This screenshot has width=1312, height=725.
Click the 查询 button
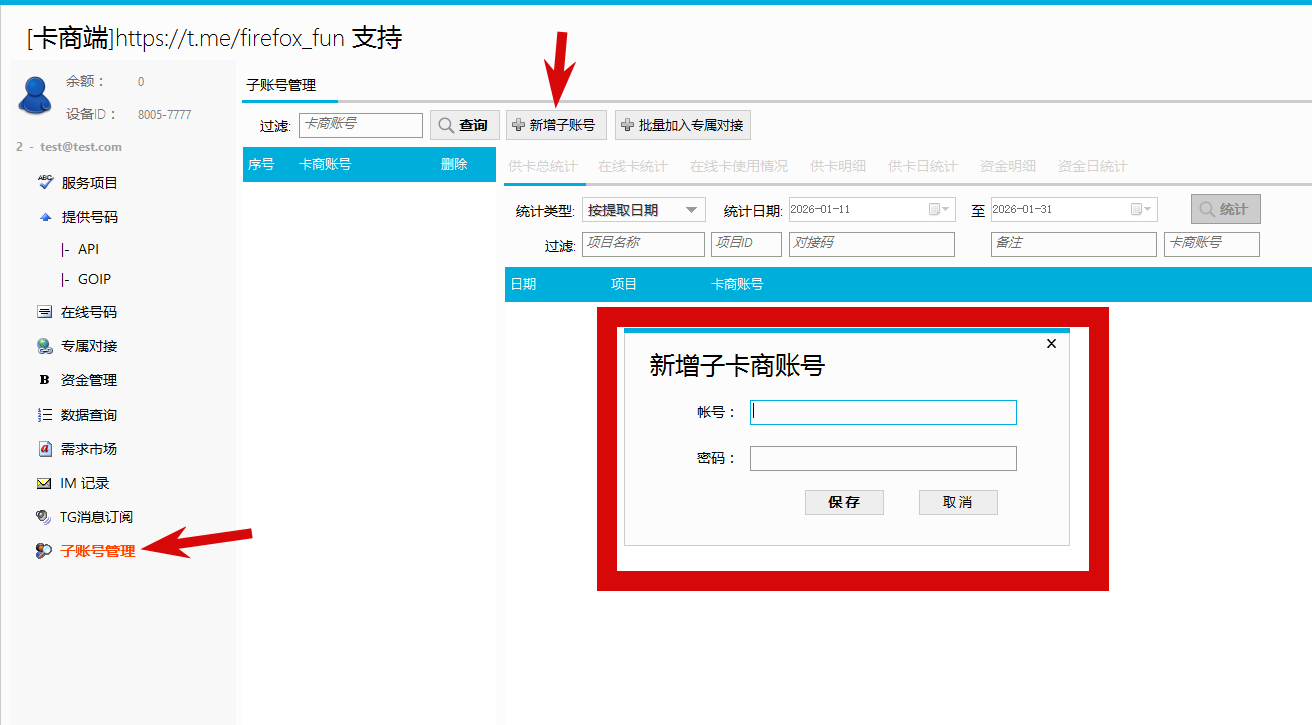click(465, 125)
